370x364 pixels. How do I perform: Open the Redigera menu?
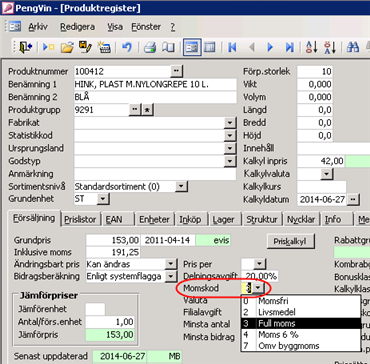[77, 27]
